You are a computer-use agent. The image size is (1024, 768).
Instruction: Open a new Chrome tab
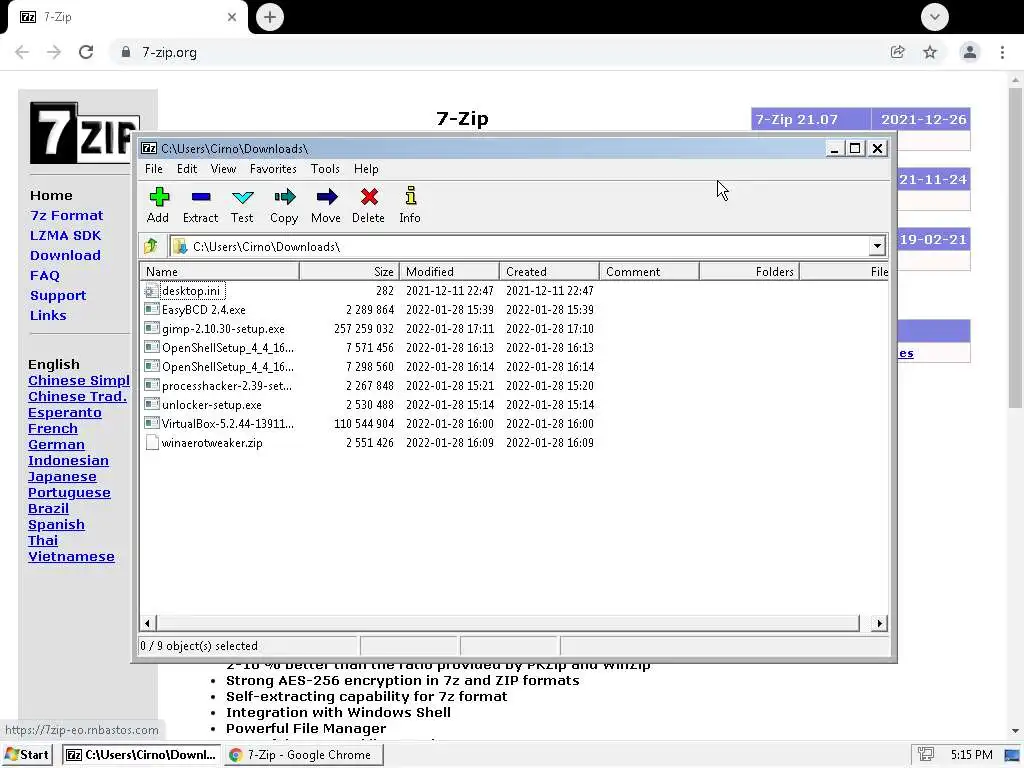270,17
